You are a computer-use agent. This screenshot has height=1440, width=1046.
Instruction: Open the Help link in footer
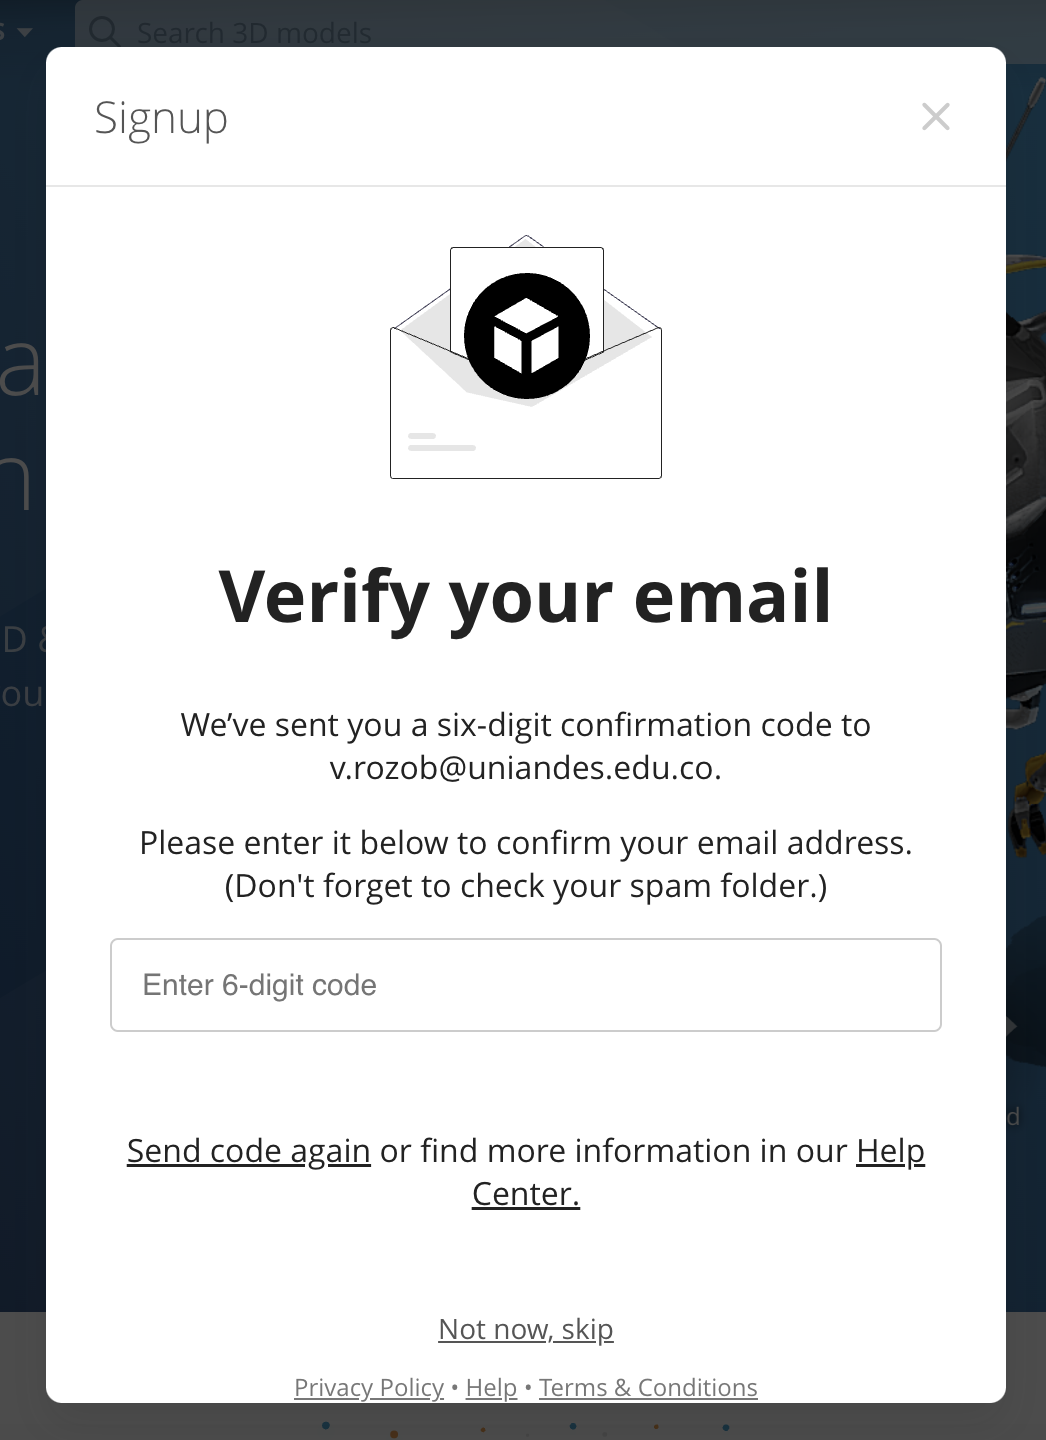(491, 1388)
